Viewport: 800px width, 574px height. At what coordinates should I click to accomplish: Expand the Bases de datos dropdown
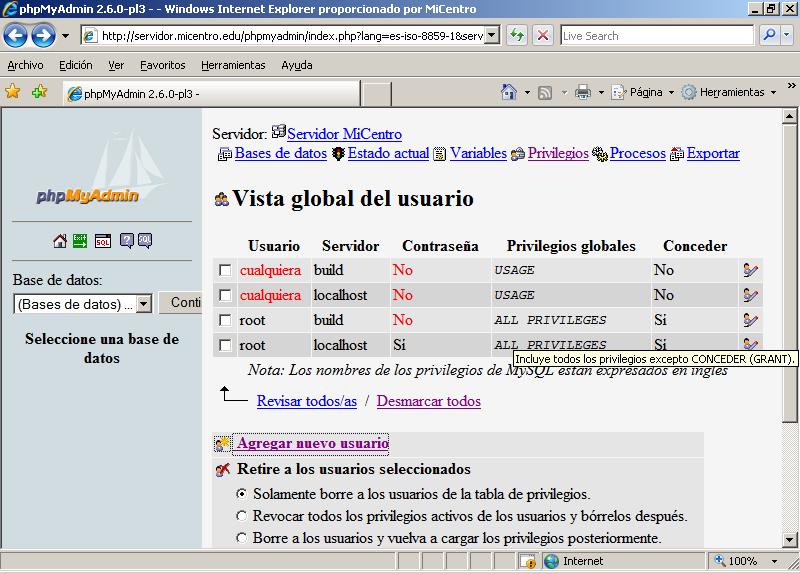(143, 304)
